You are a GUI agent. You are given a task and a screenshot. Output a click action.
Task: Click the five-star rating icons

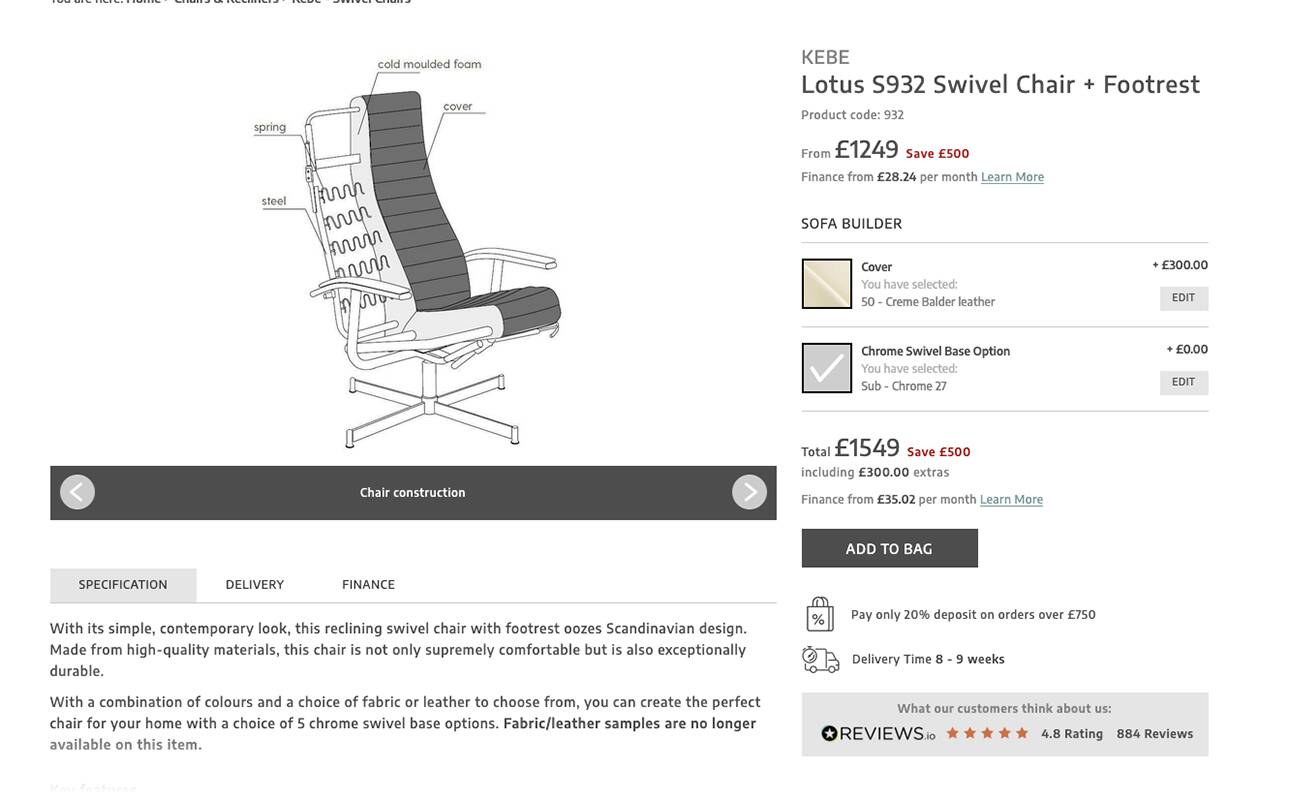pyautogui.click(x=986, y=732)
